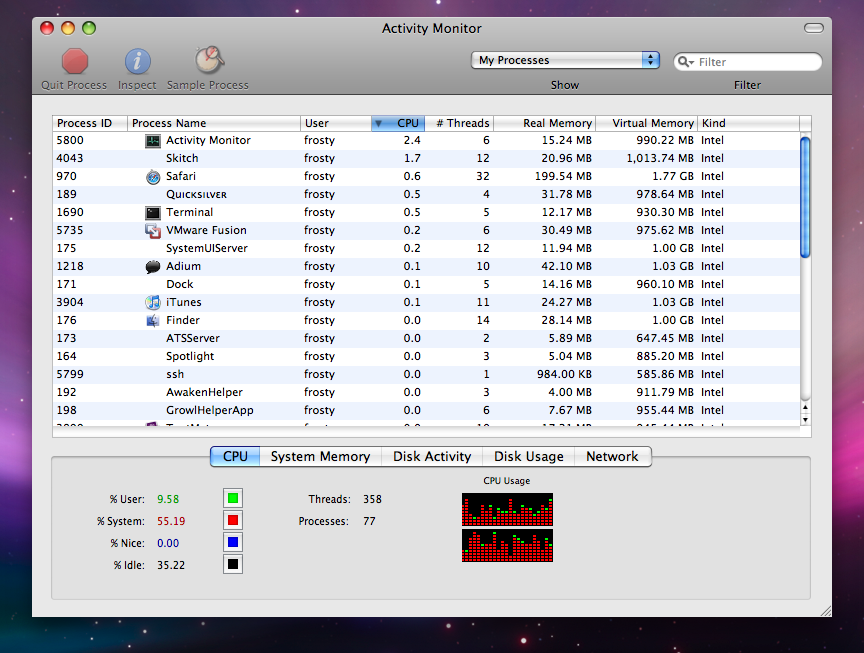This screenshot has width=864, height=653.
Task: Switch to the System Memory tab
Action: (x=320, y=456)
